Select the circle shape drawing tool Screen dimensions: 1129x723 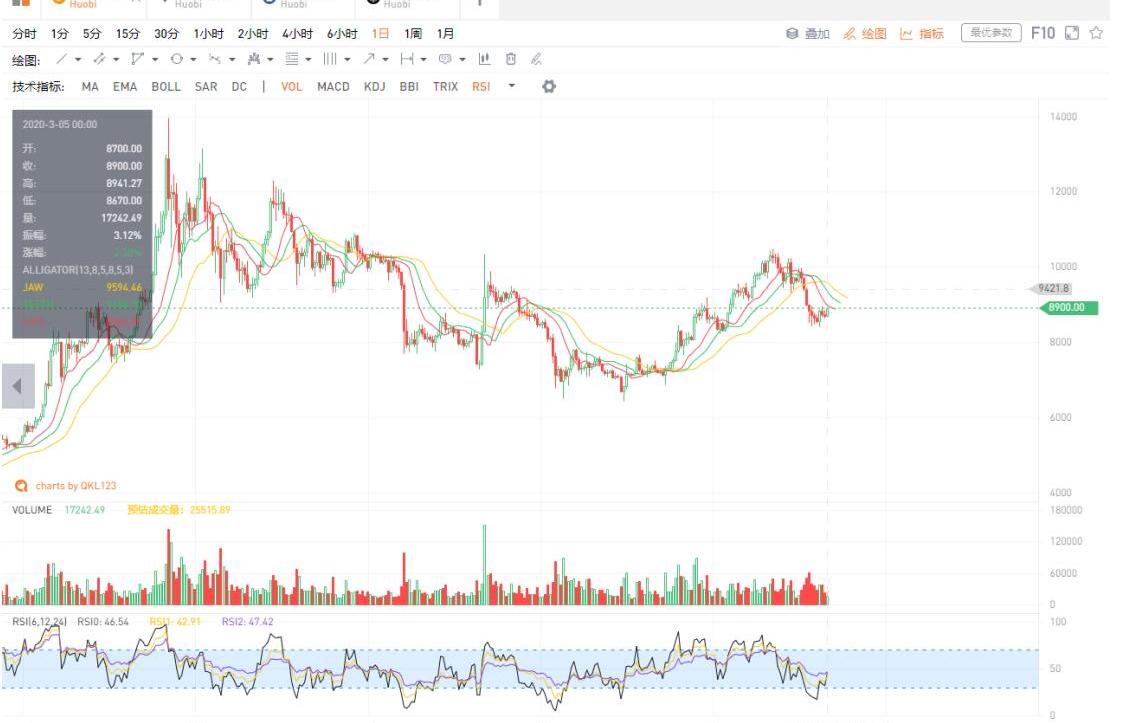click(x=177, y=60)
